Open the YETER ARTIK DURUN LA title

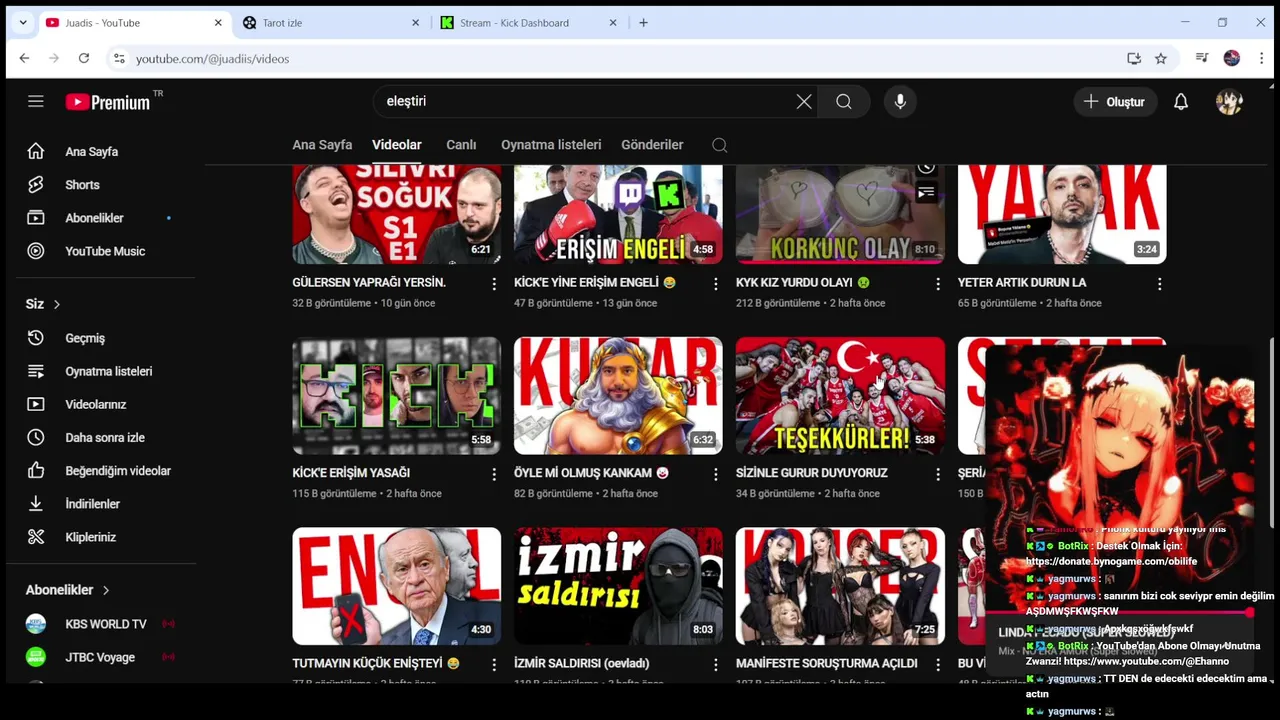tap(1022, 283)
